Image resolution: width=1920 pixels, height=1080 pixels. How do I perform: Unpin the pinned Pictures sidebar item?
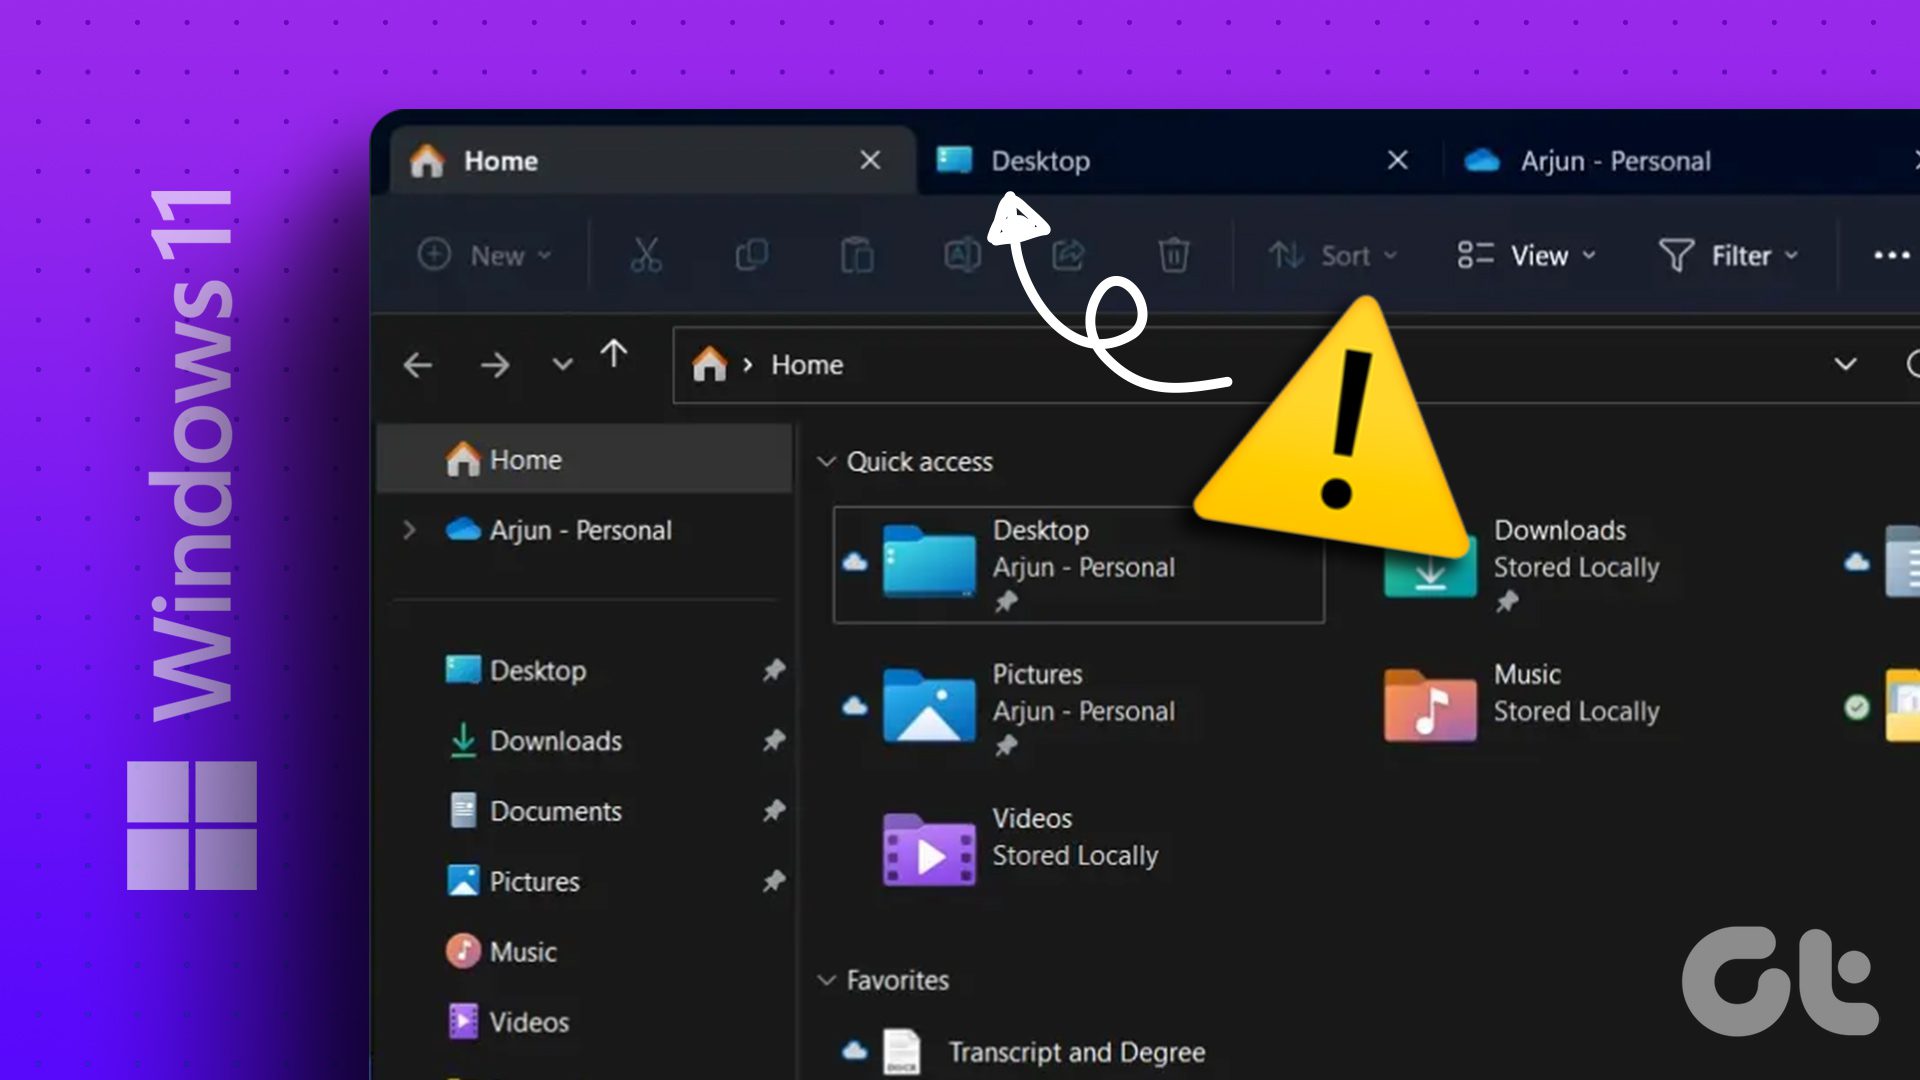pos(774,881)
